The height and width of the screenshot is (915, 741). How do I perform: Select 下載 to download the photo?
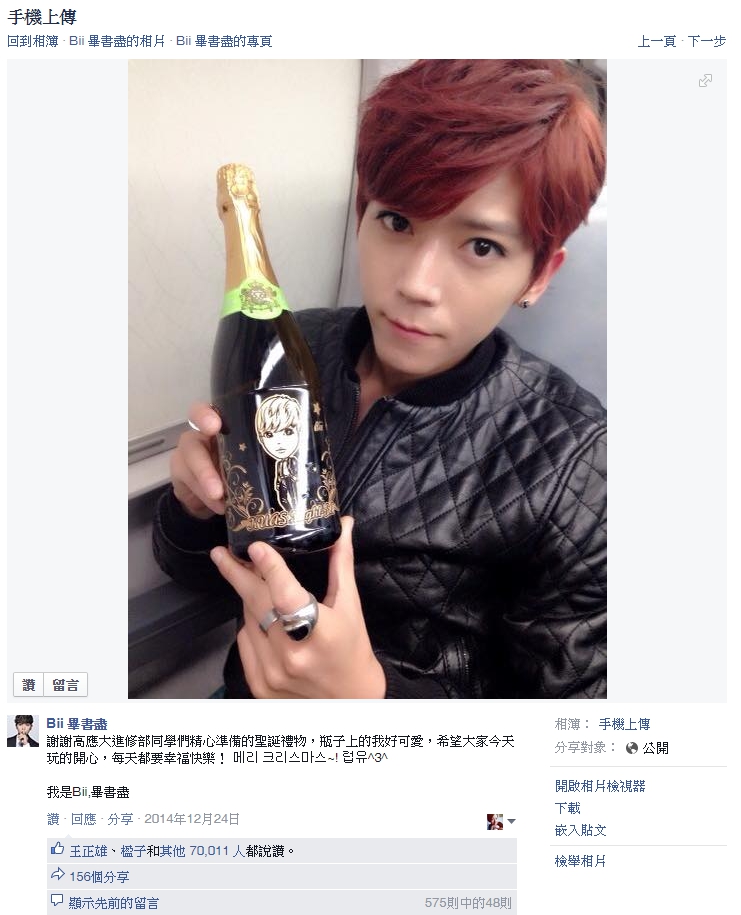tap(568, 808)
